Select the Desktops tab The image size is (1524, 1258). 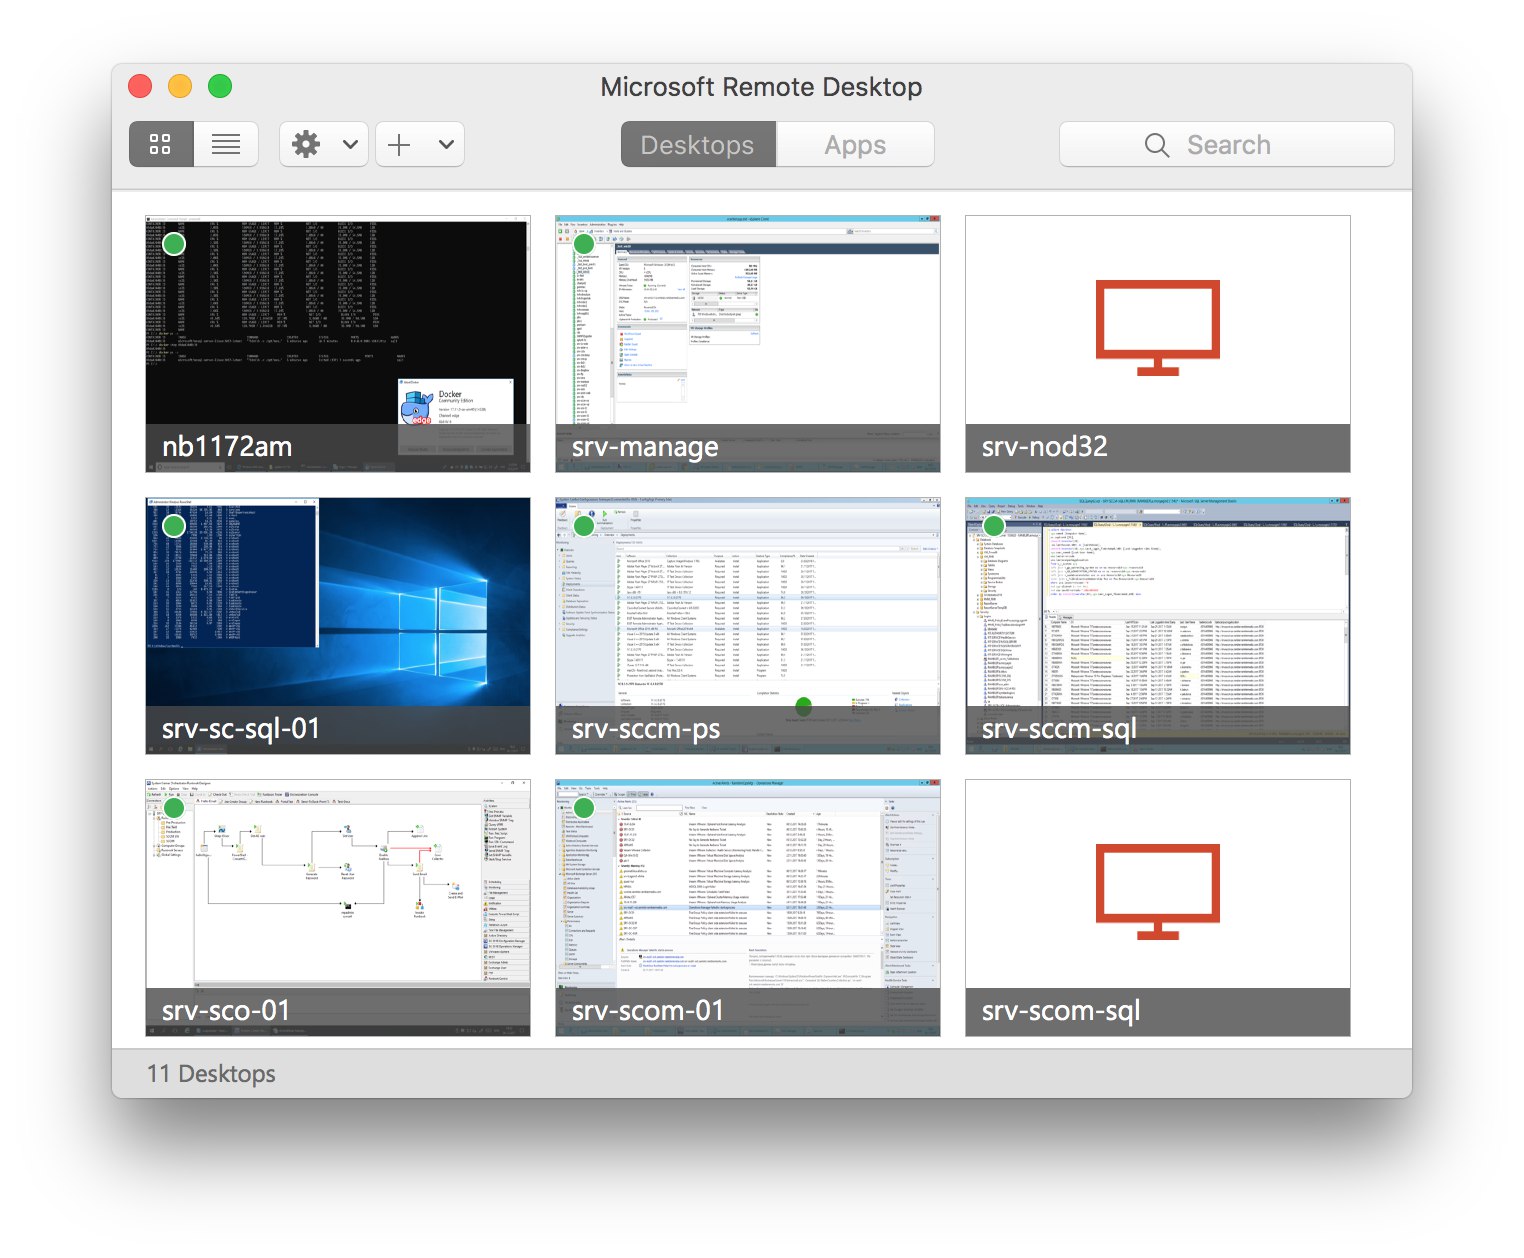698,145
